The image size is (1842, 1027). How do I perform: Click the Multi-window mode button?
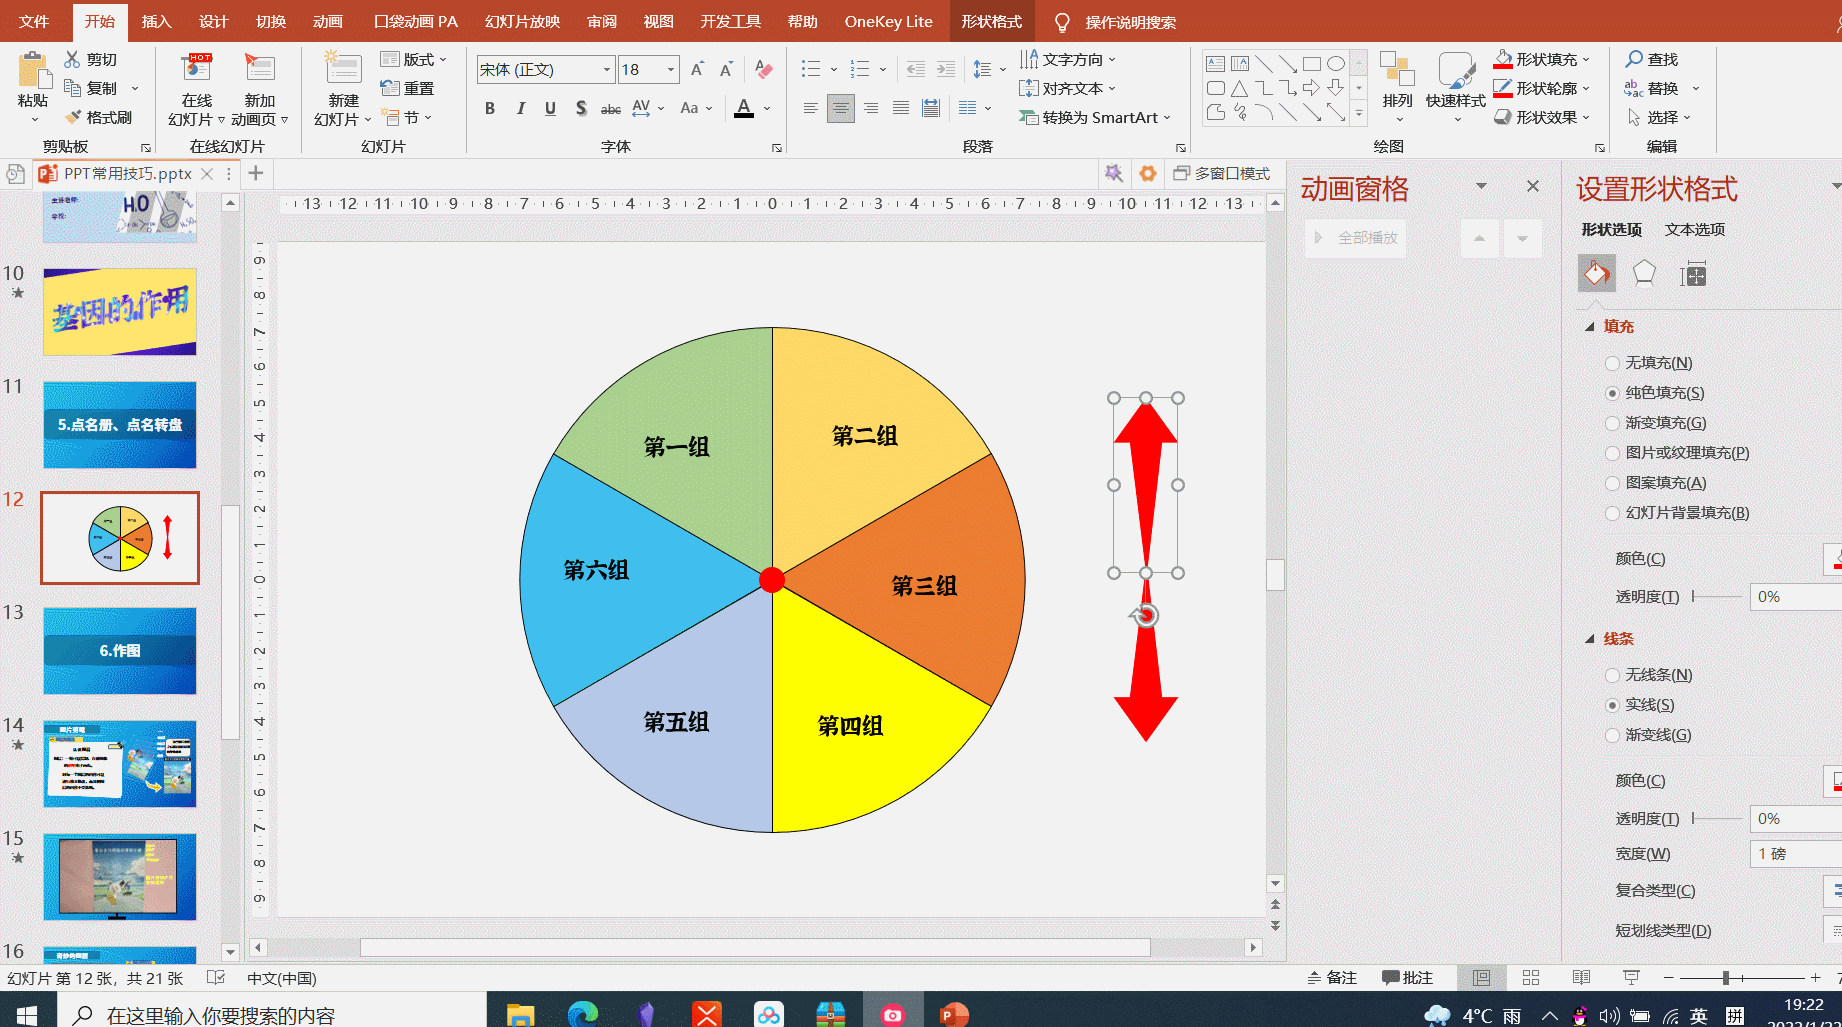coord(1222,173)
